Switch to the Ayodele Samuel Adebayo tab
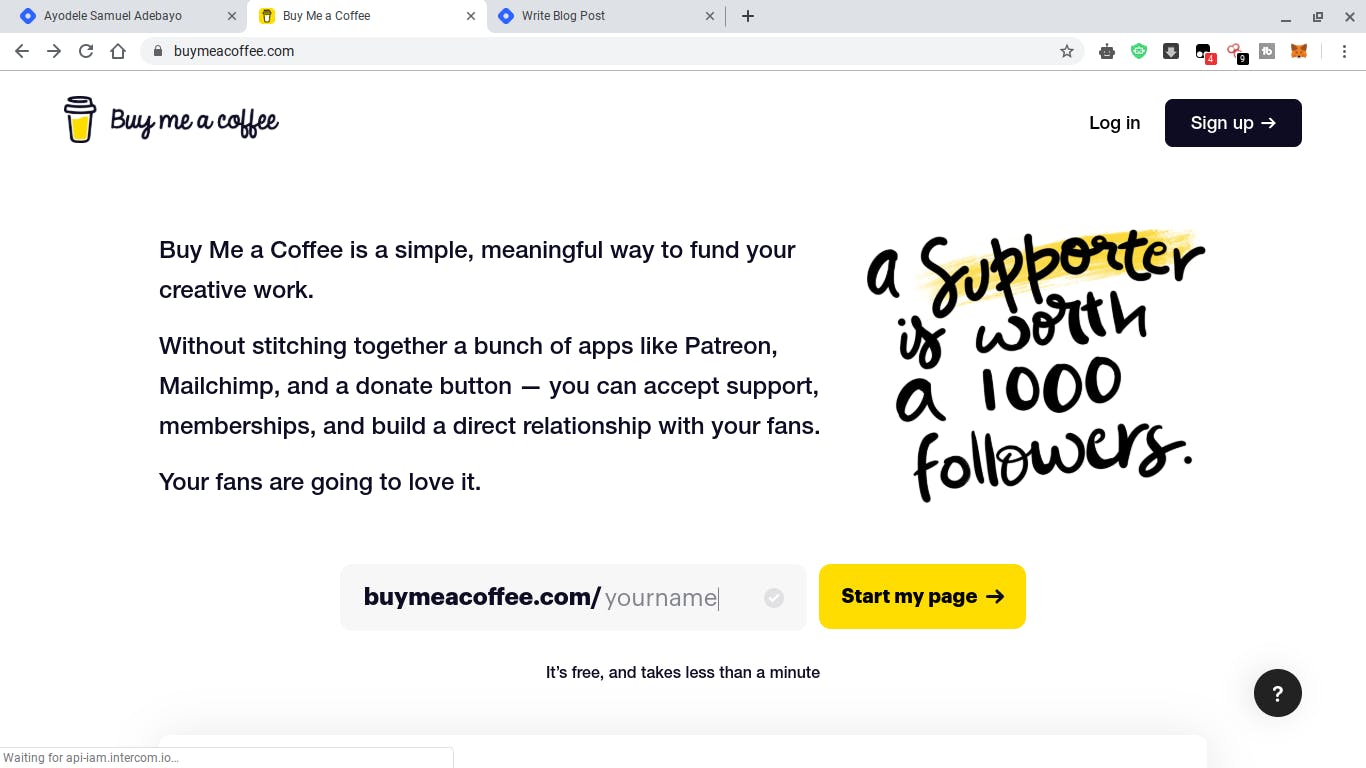This screenshot has height=768, width=1366. pos(113,16)
